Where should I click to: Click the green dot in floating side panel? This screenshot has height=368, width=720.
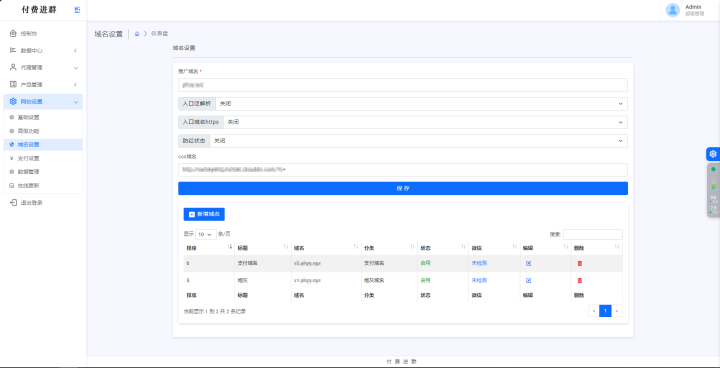713,169
